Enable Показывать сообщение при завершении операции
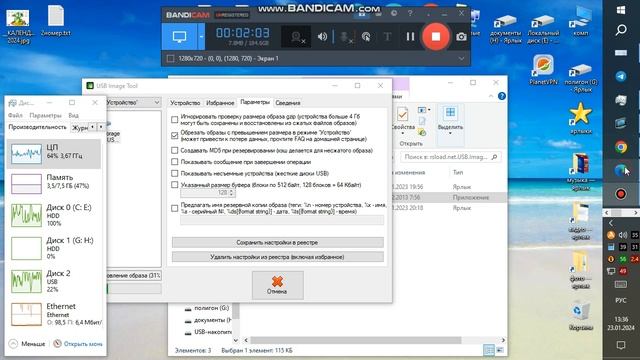640x360 pixels. tap(175, 162)
